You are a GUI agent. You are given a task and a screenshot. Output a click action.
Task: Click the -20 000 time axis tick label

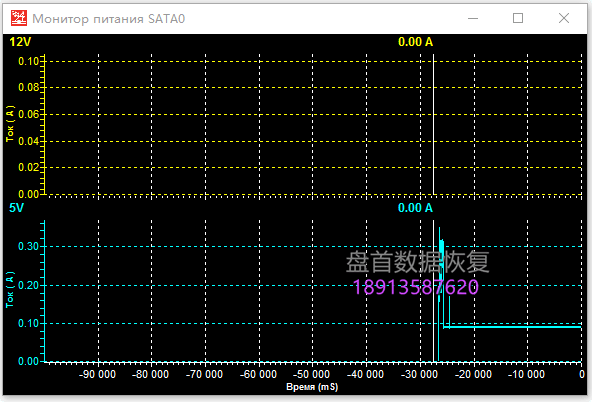pos(473,374)
